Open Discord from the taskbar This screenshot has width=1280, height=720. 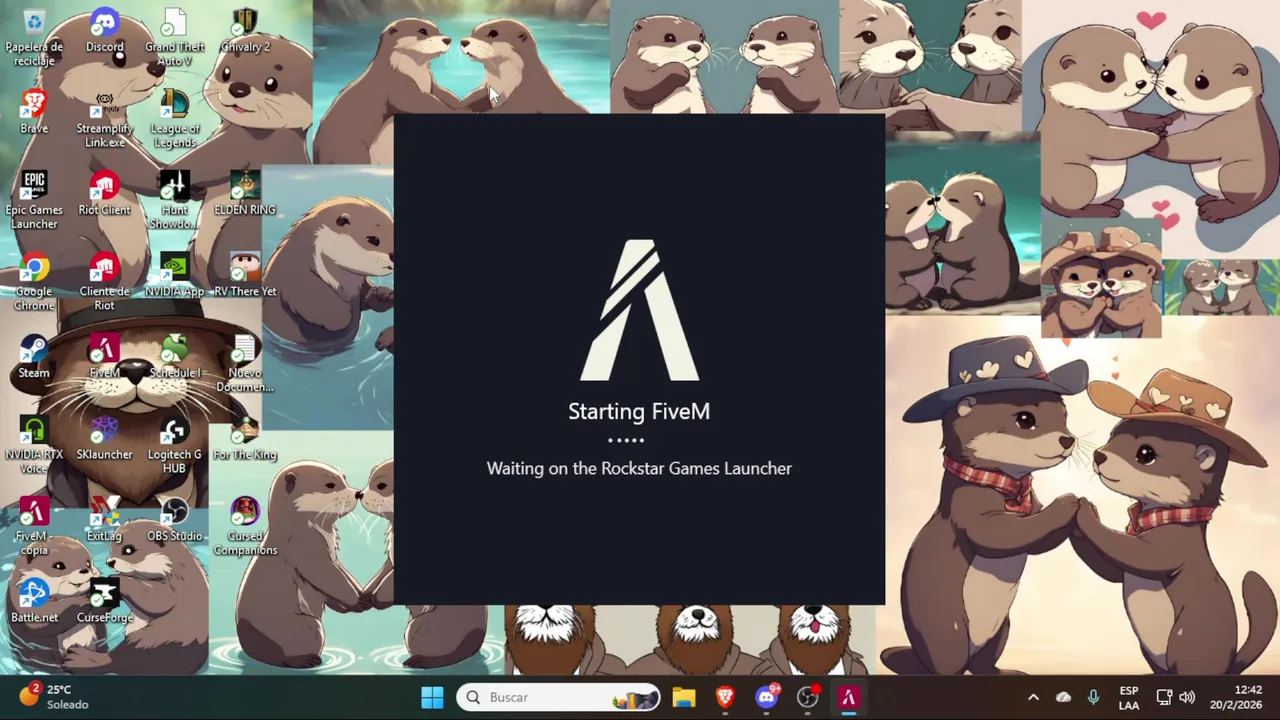(767, 697)
